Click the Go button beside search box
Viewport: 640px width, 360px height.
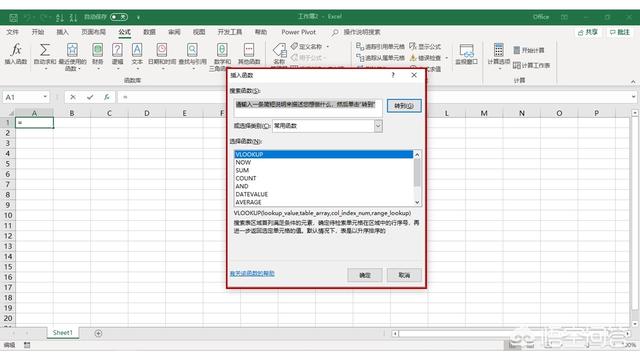point(404,106)
